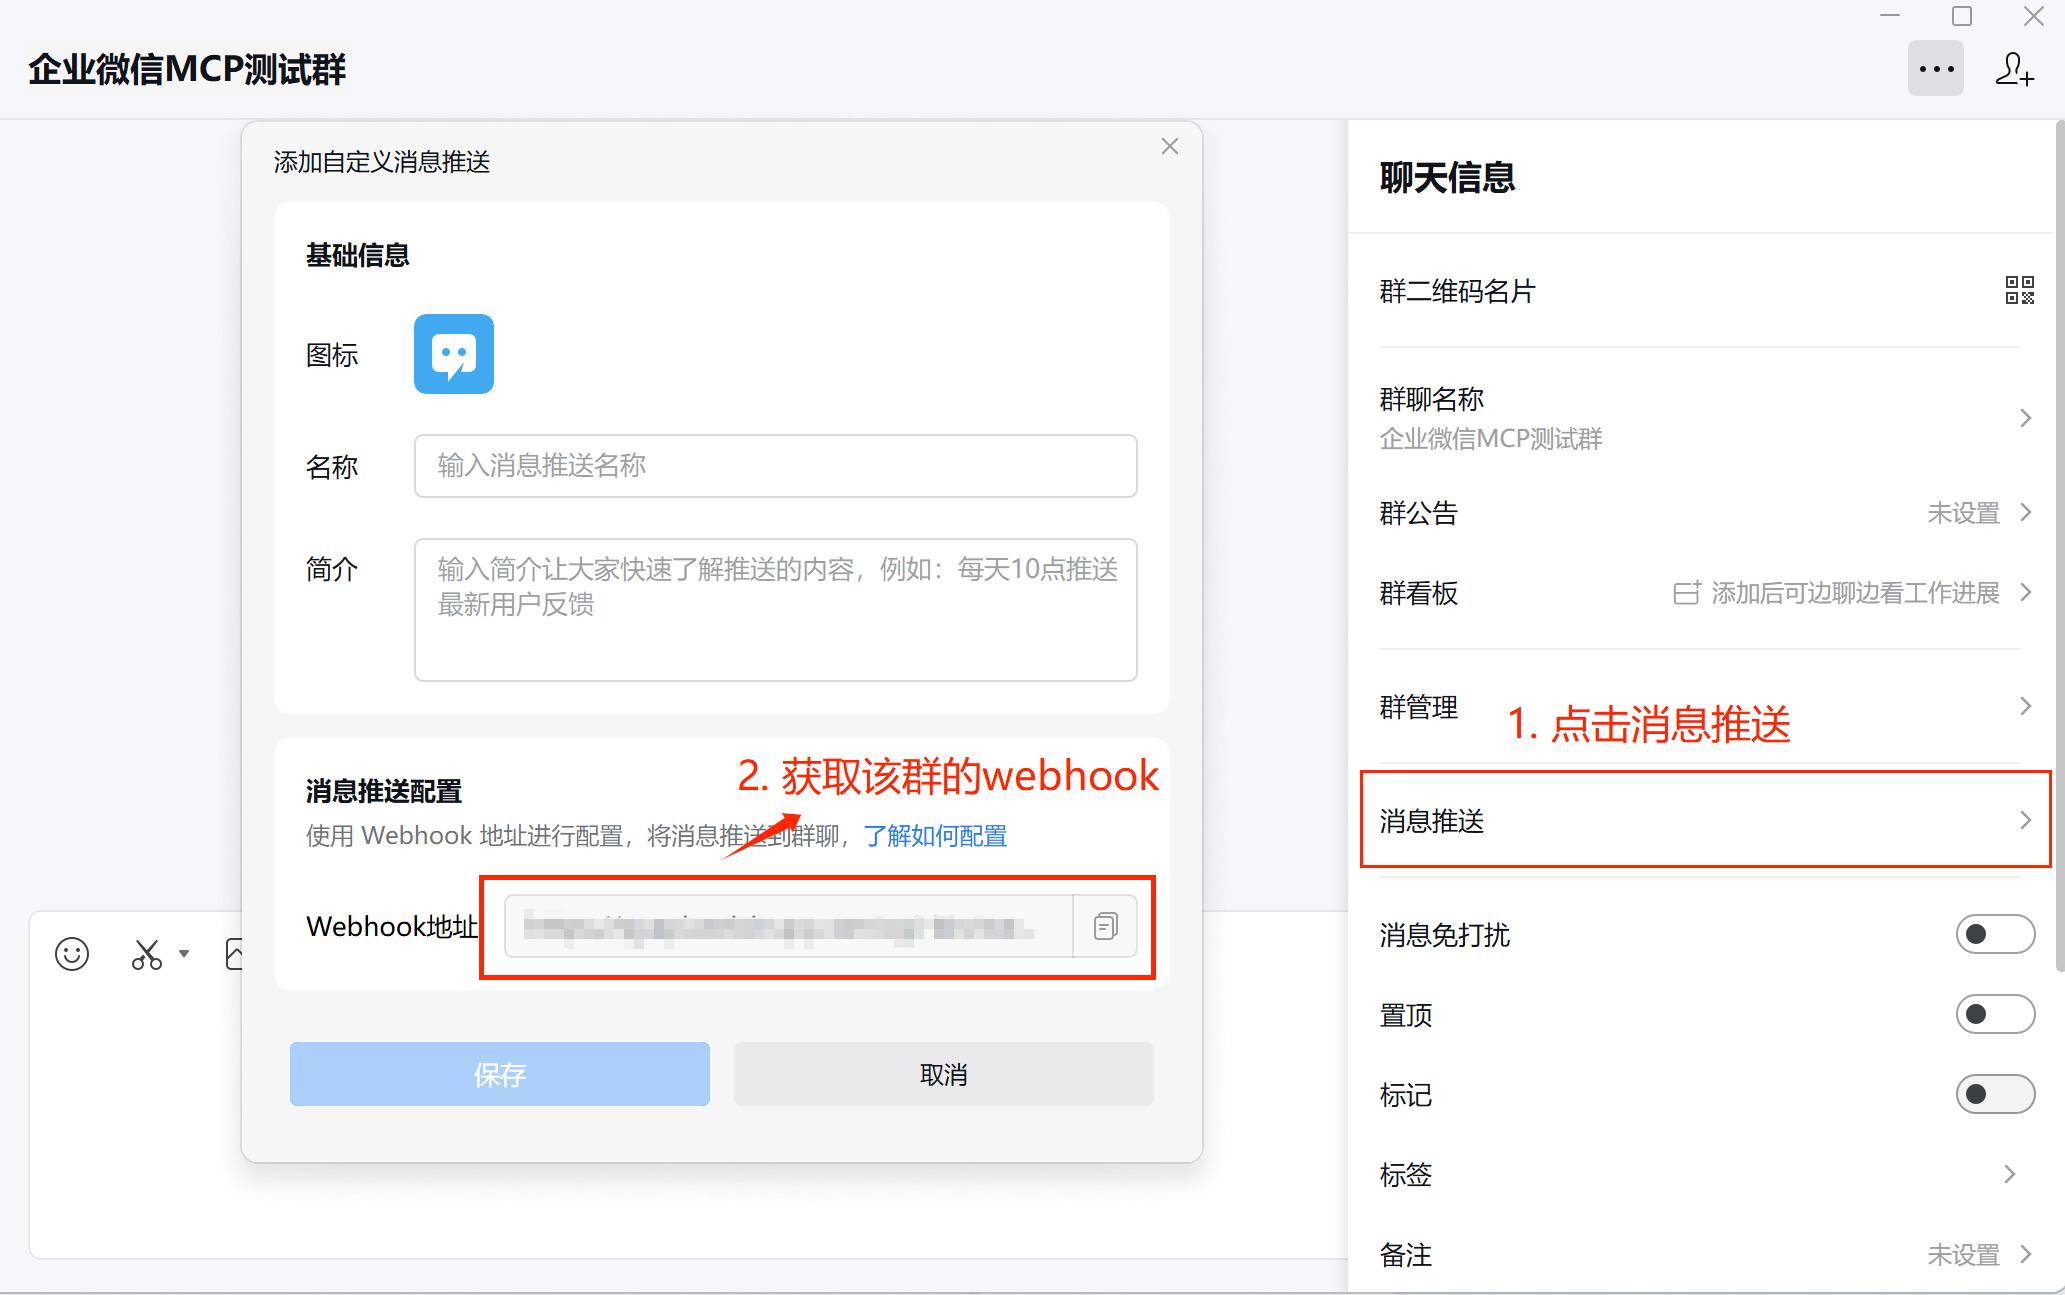Open the 消息推送 menu item
This screenshot has width=2065, height=1295.
click(1700, 820)
